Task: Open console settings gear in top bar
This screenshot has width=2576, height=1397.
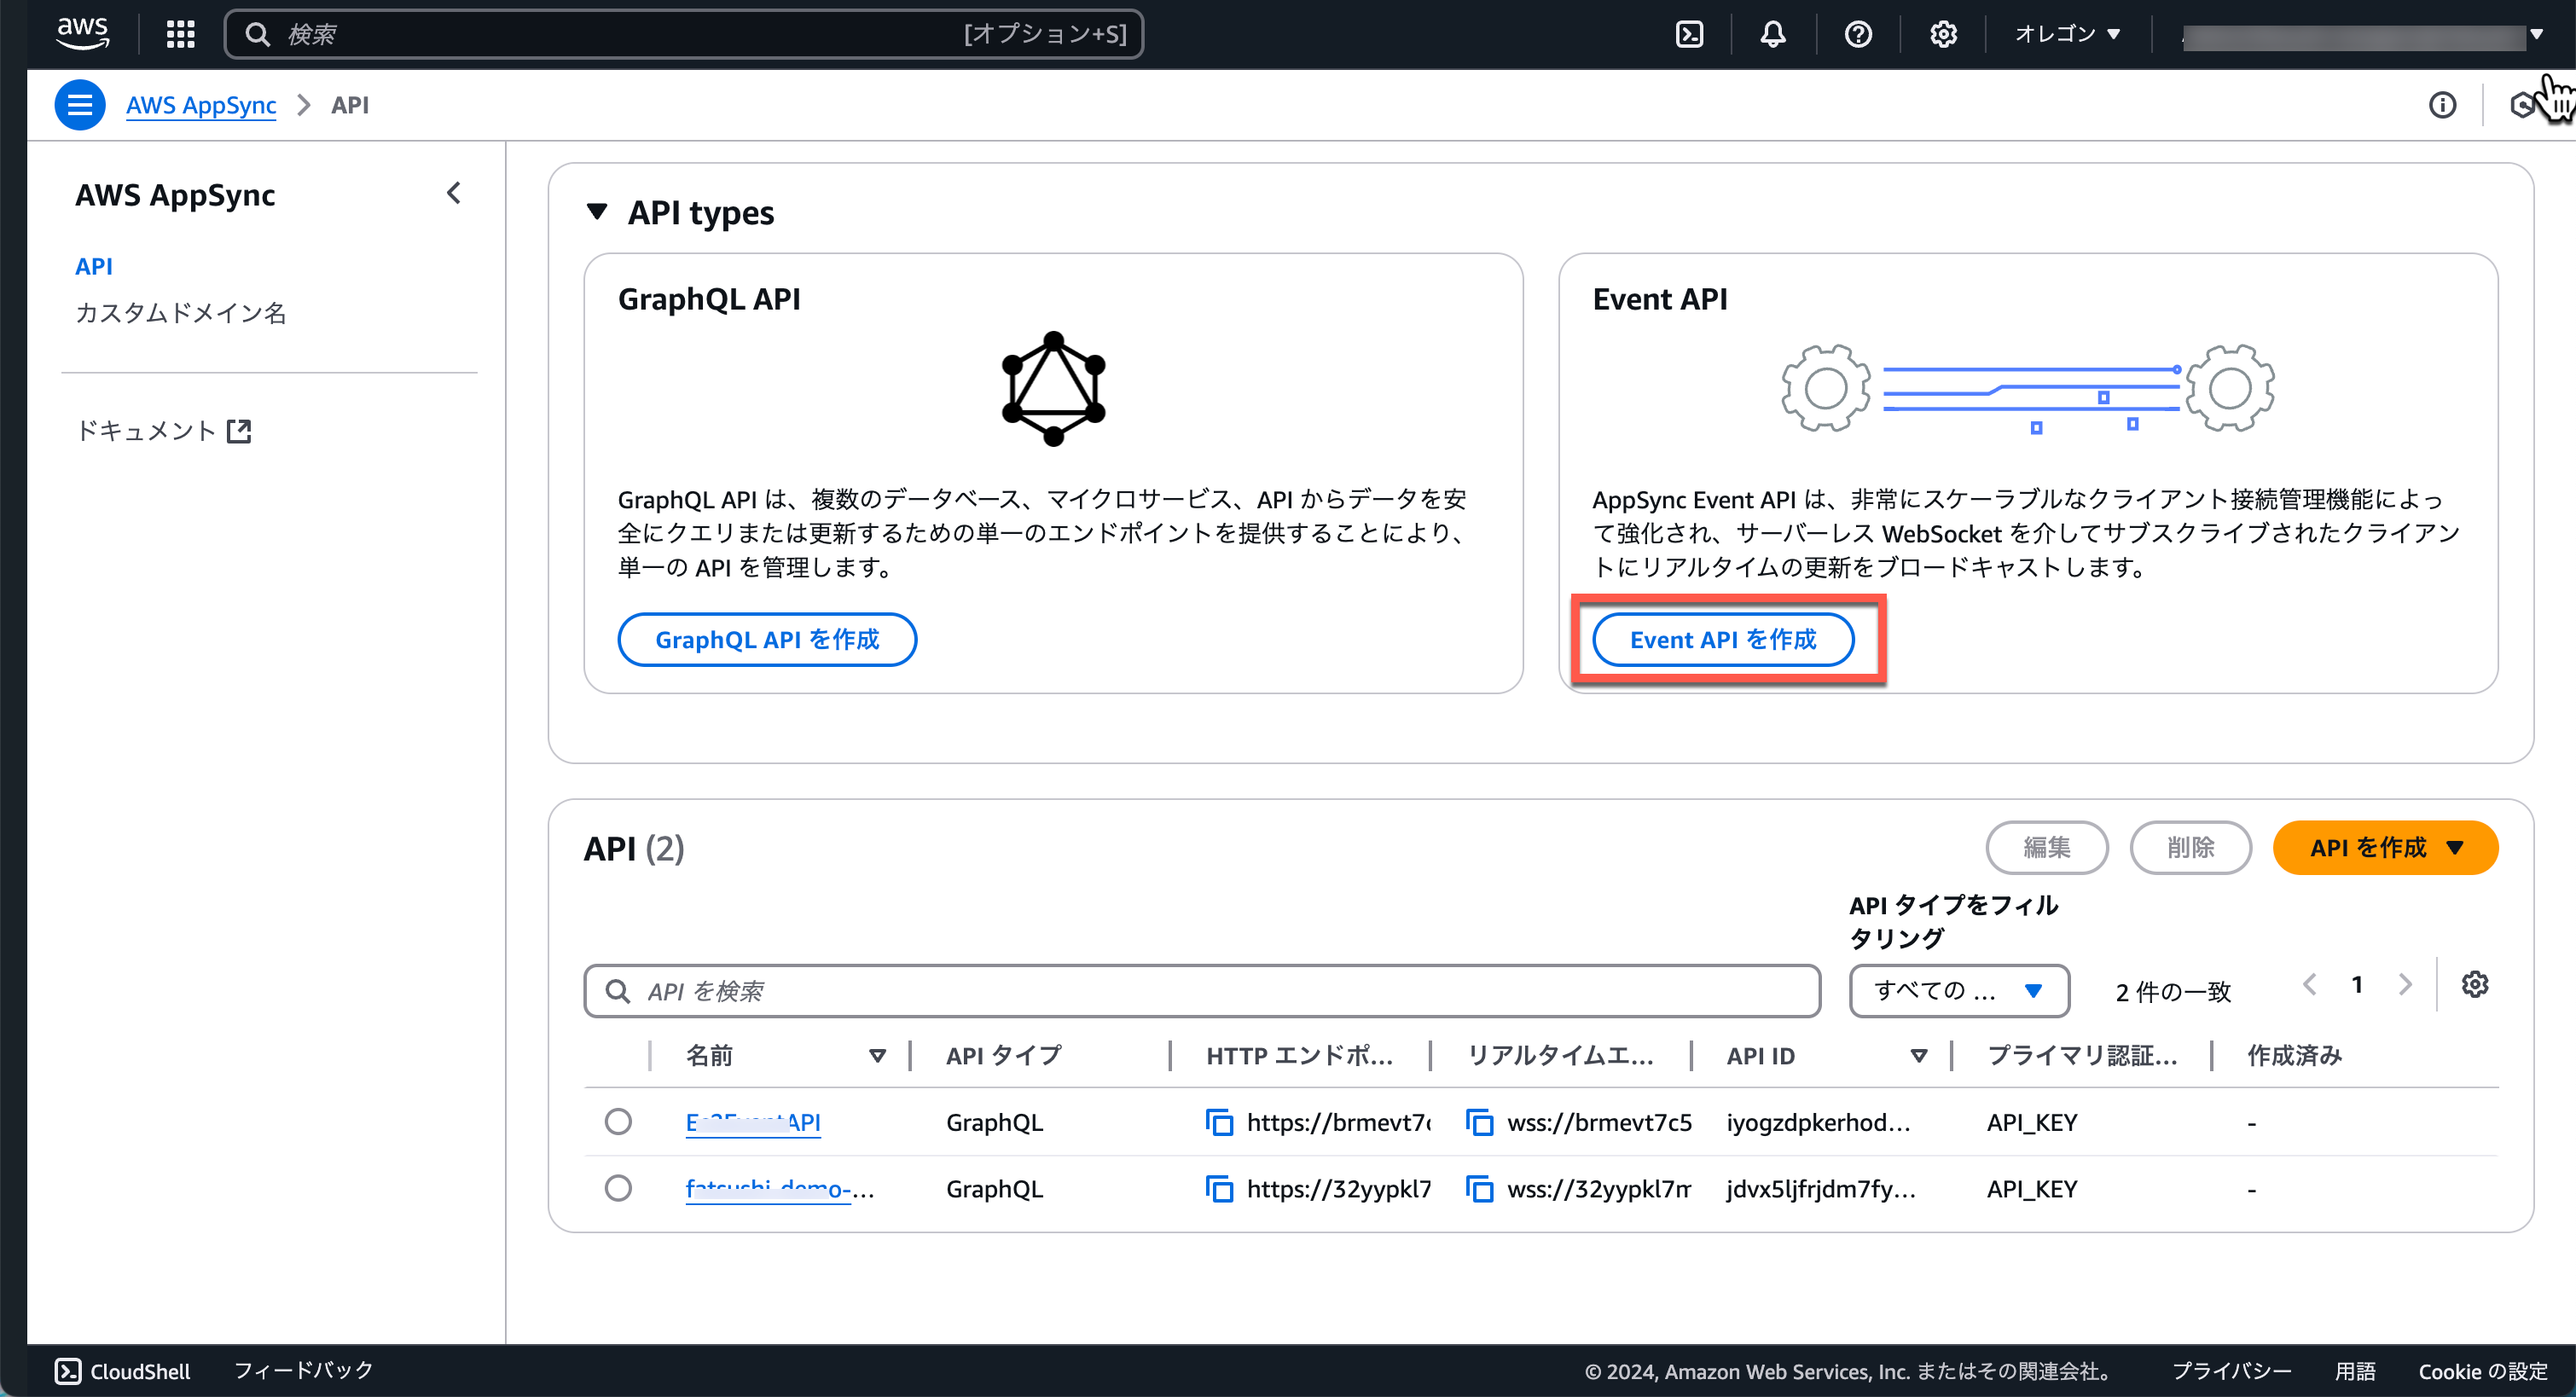Action: click(1943, 35)
